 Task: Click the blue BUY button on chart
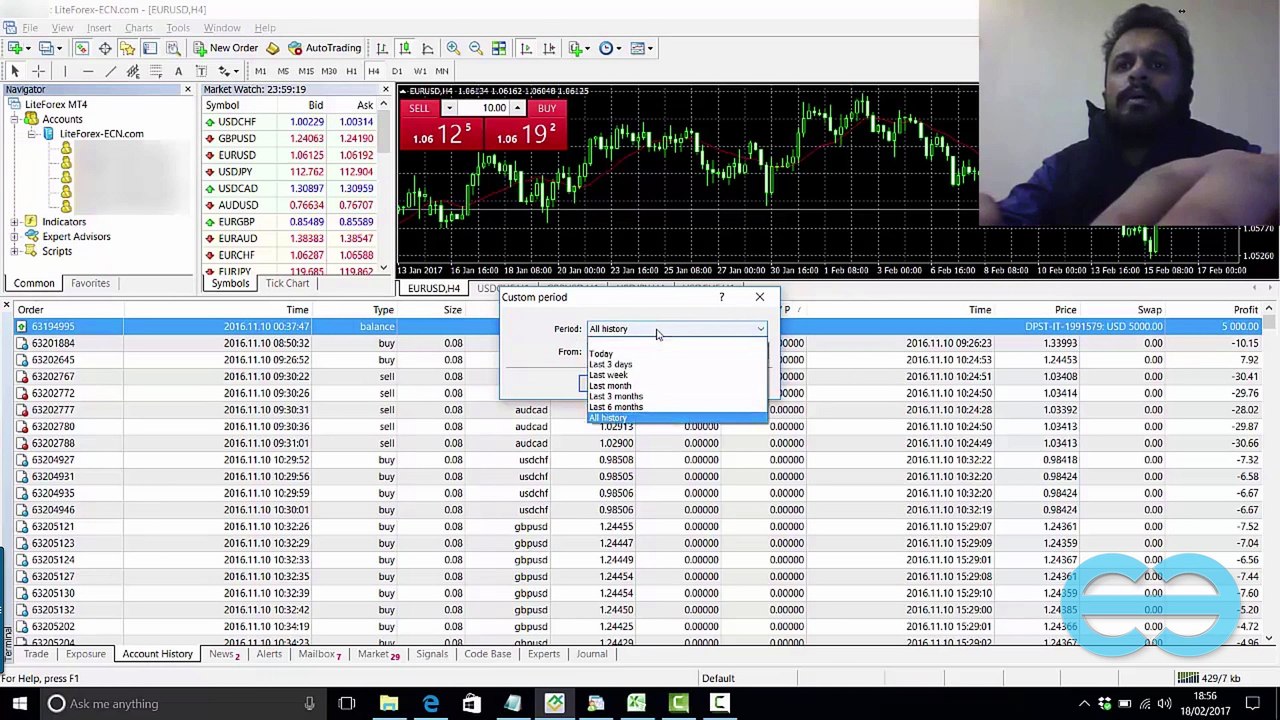[x=547, y=108]
